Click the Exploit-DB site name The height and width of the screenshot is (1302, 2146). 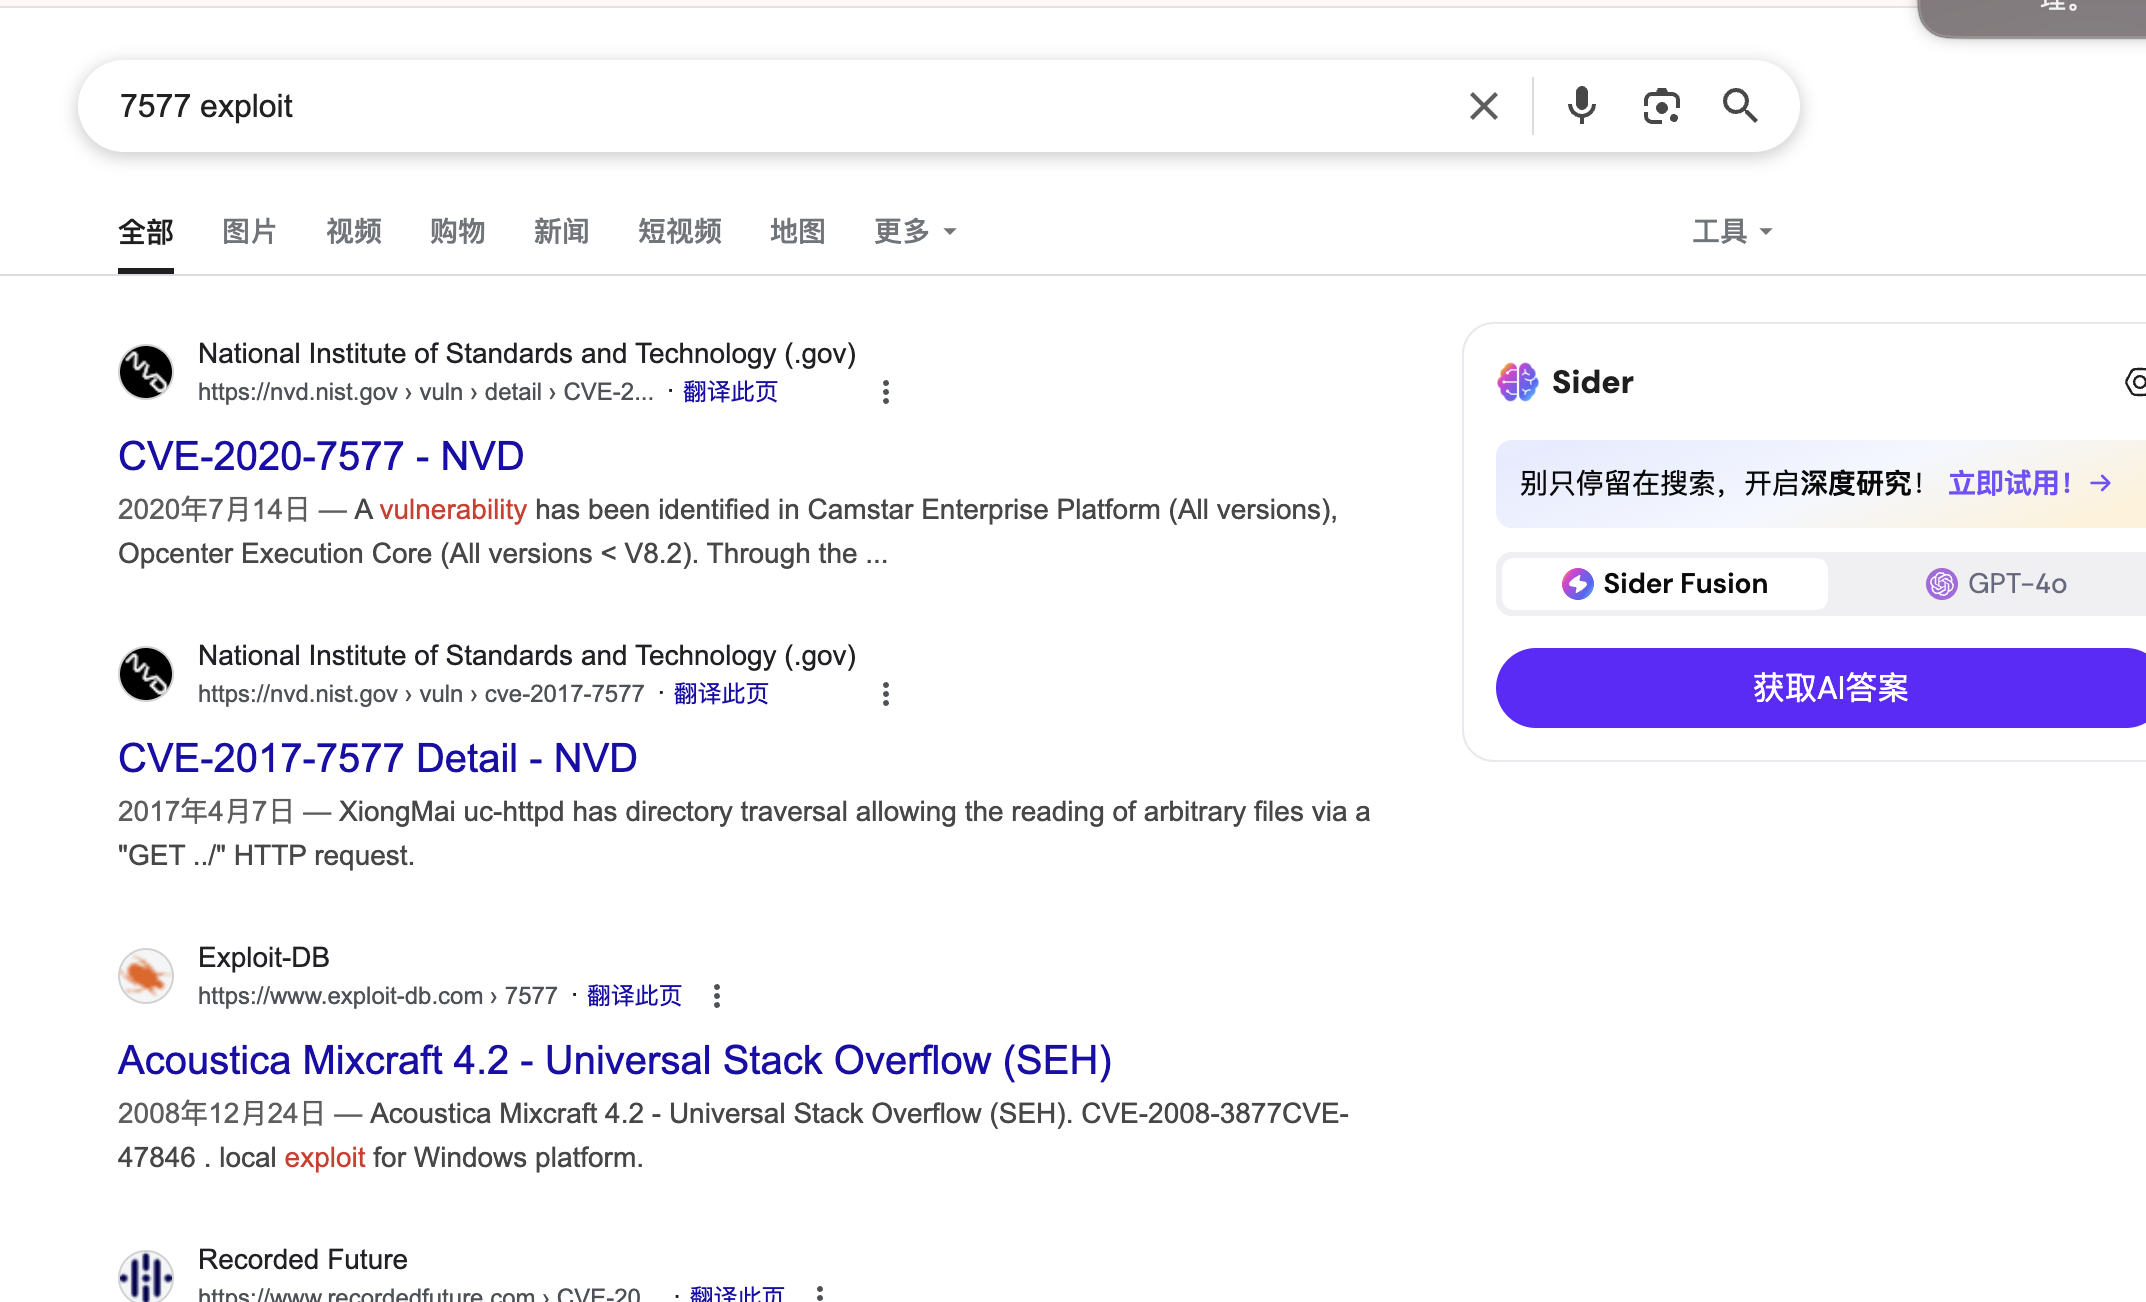click(264, 957)
